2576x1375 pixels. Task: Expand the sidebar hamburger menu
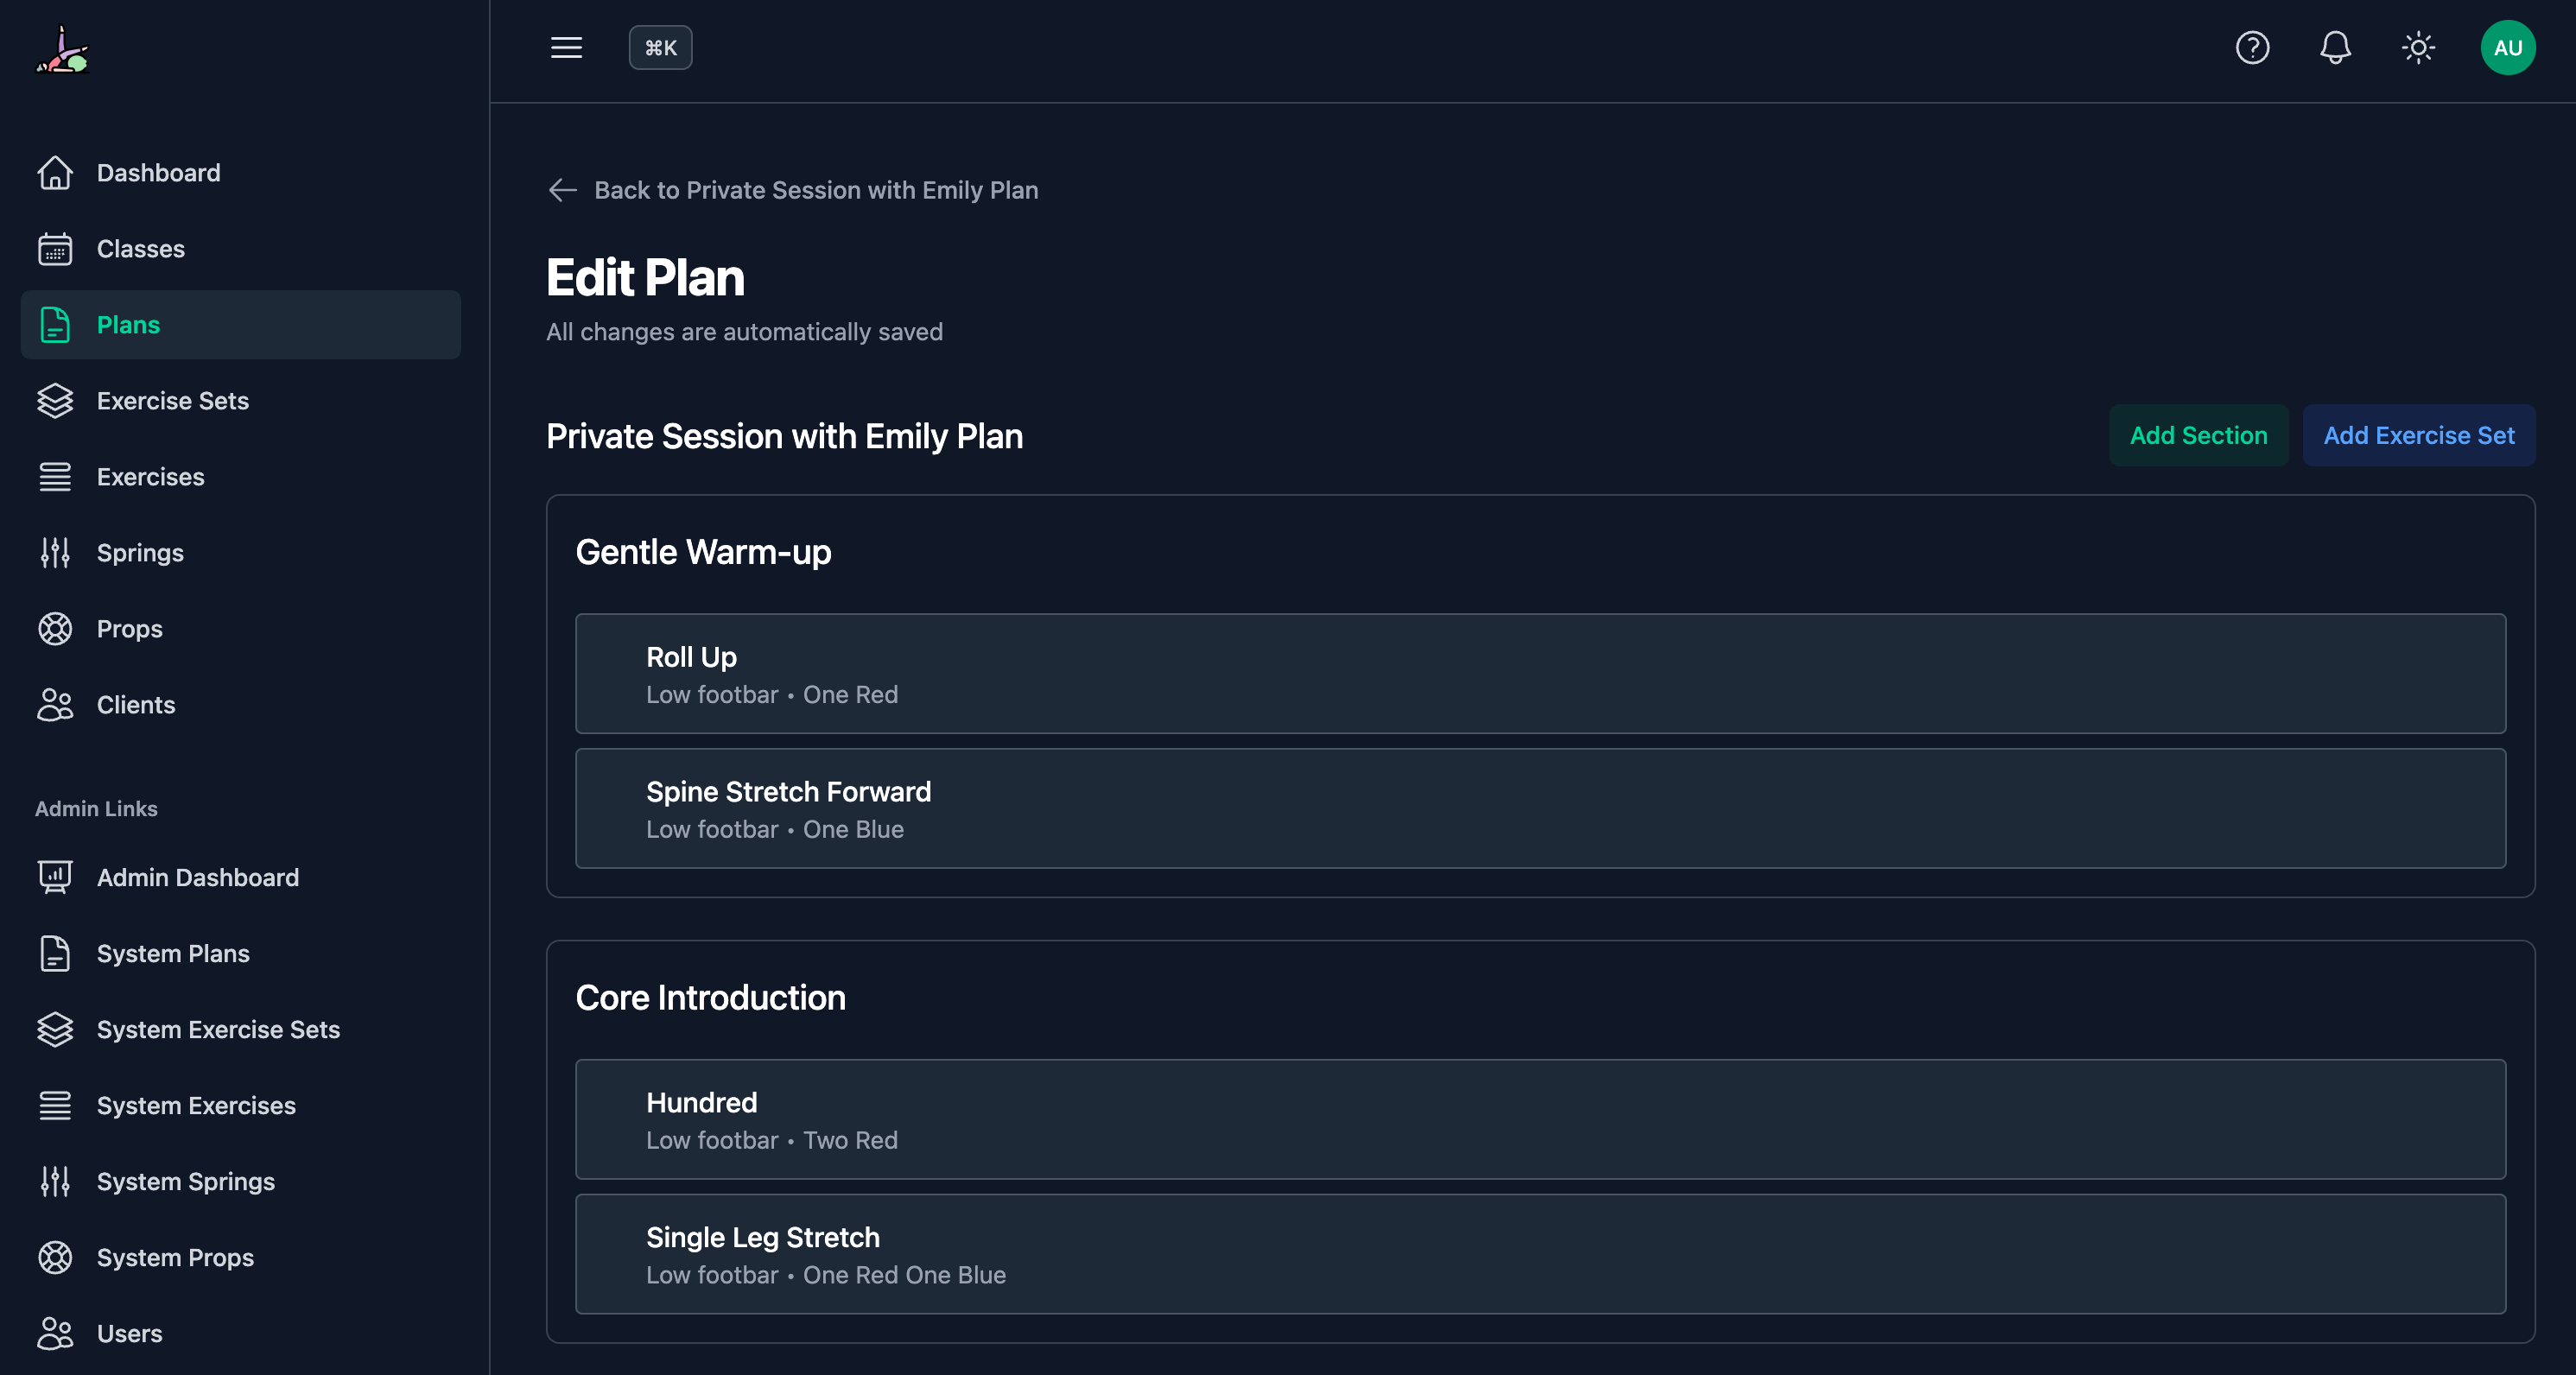[x=566, y=47]
